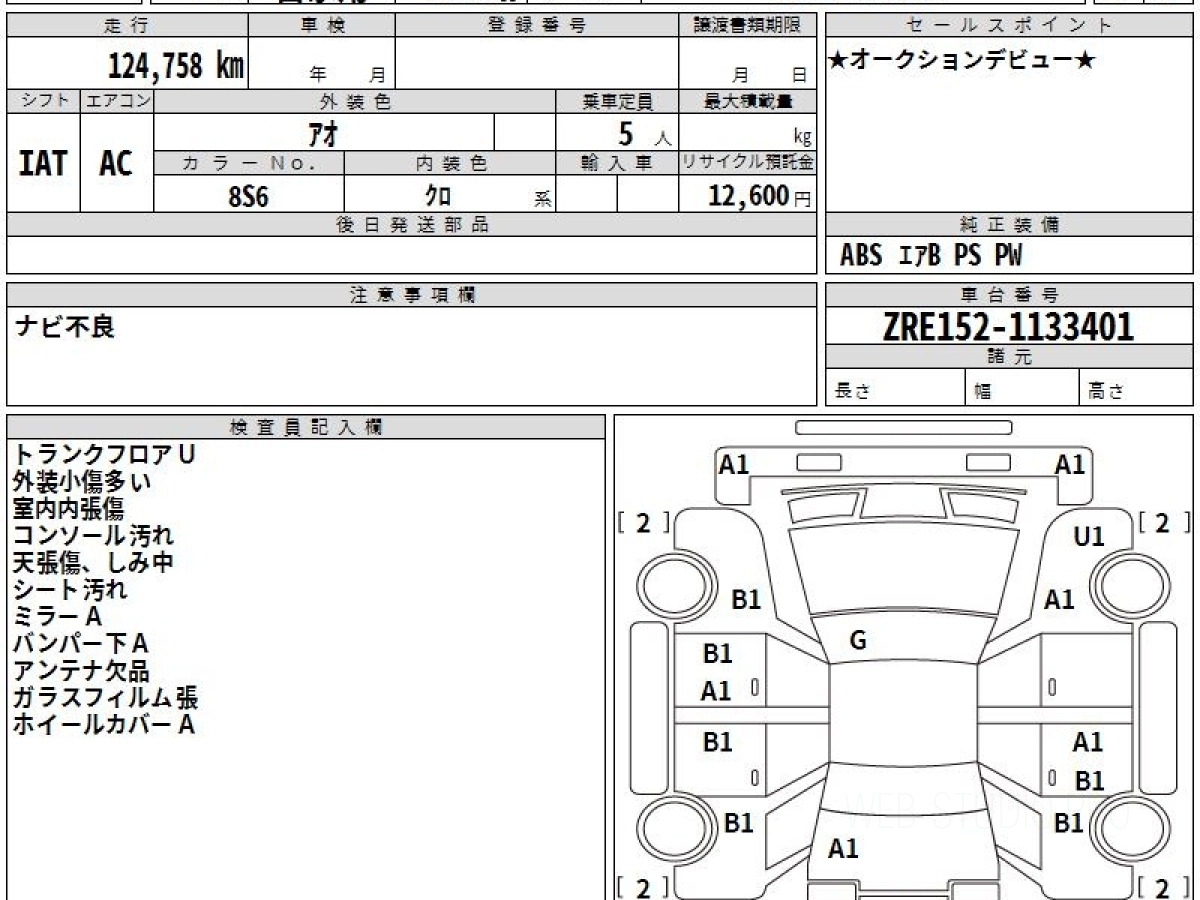
Task: Click the 輸入車 header
Action: [x=617, y=163]
